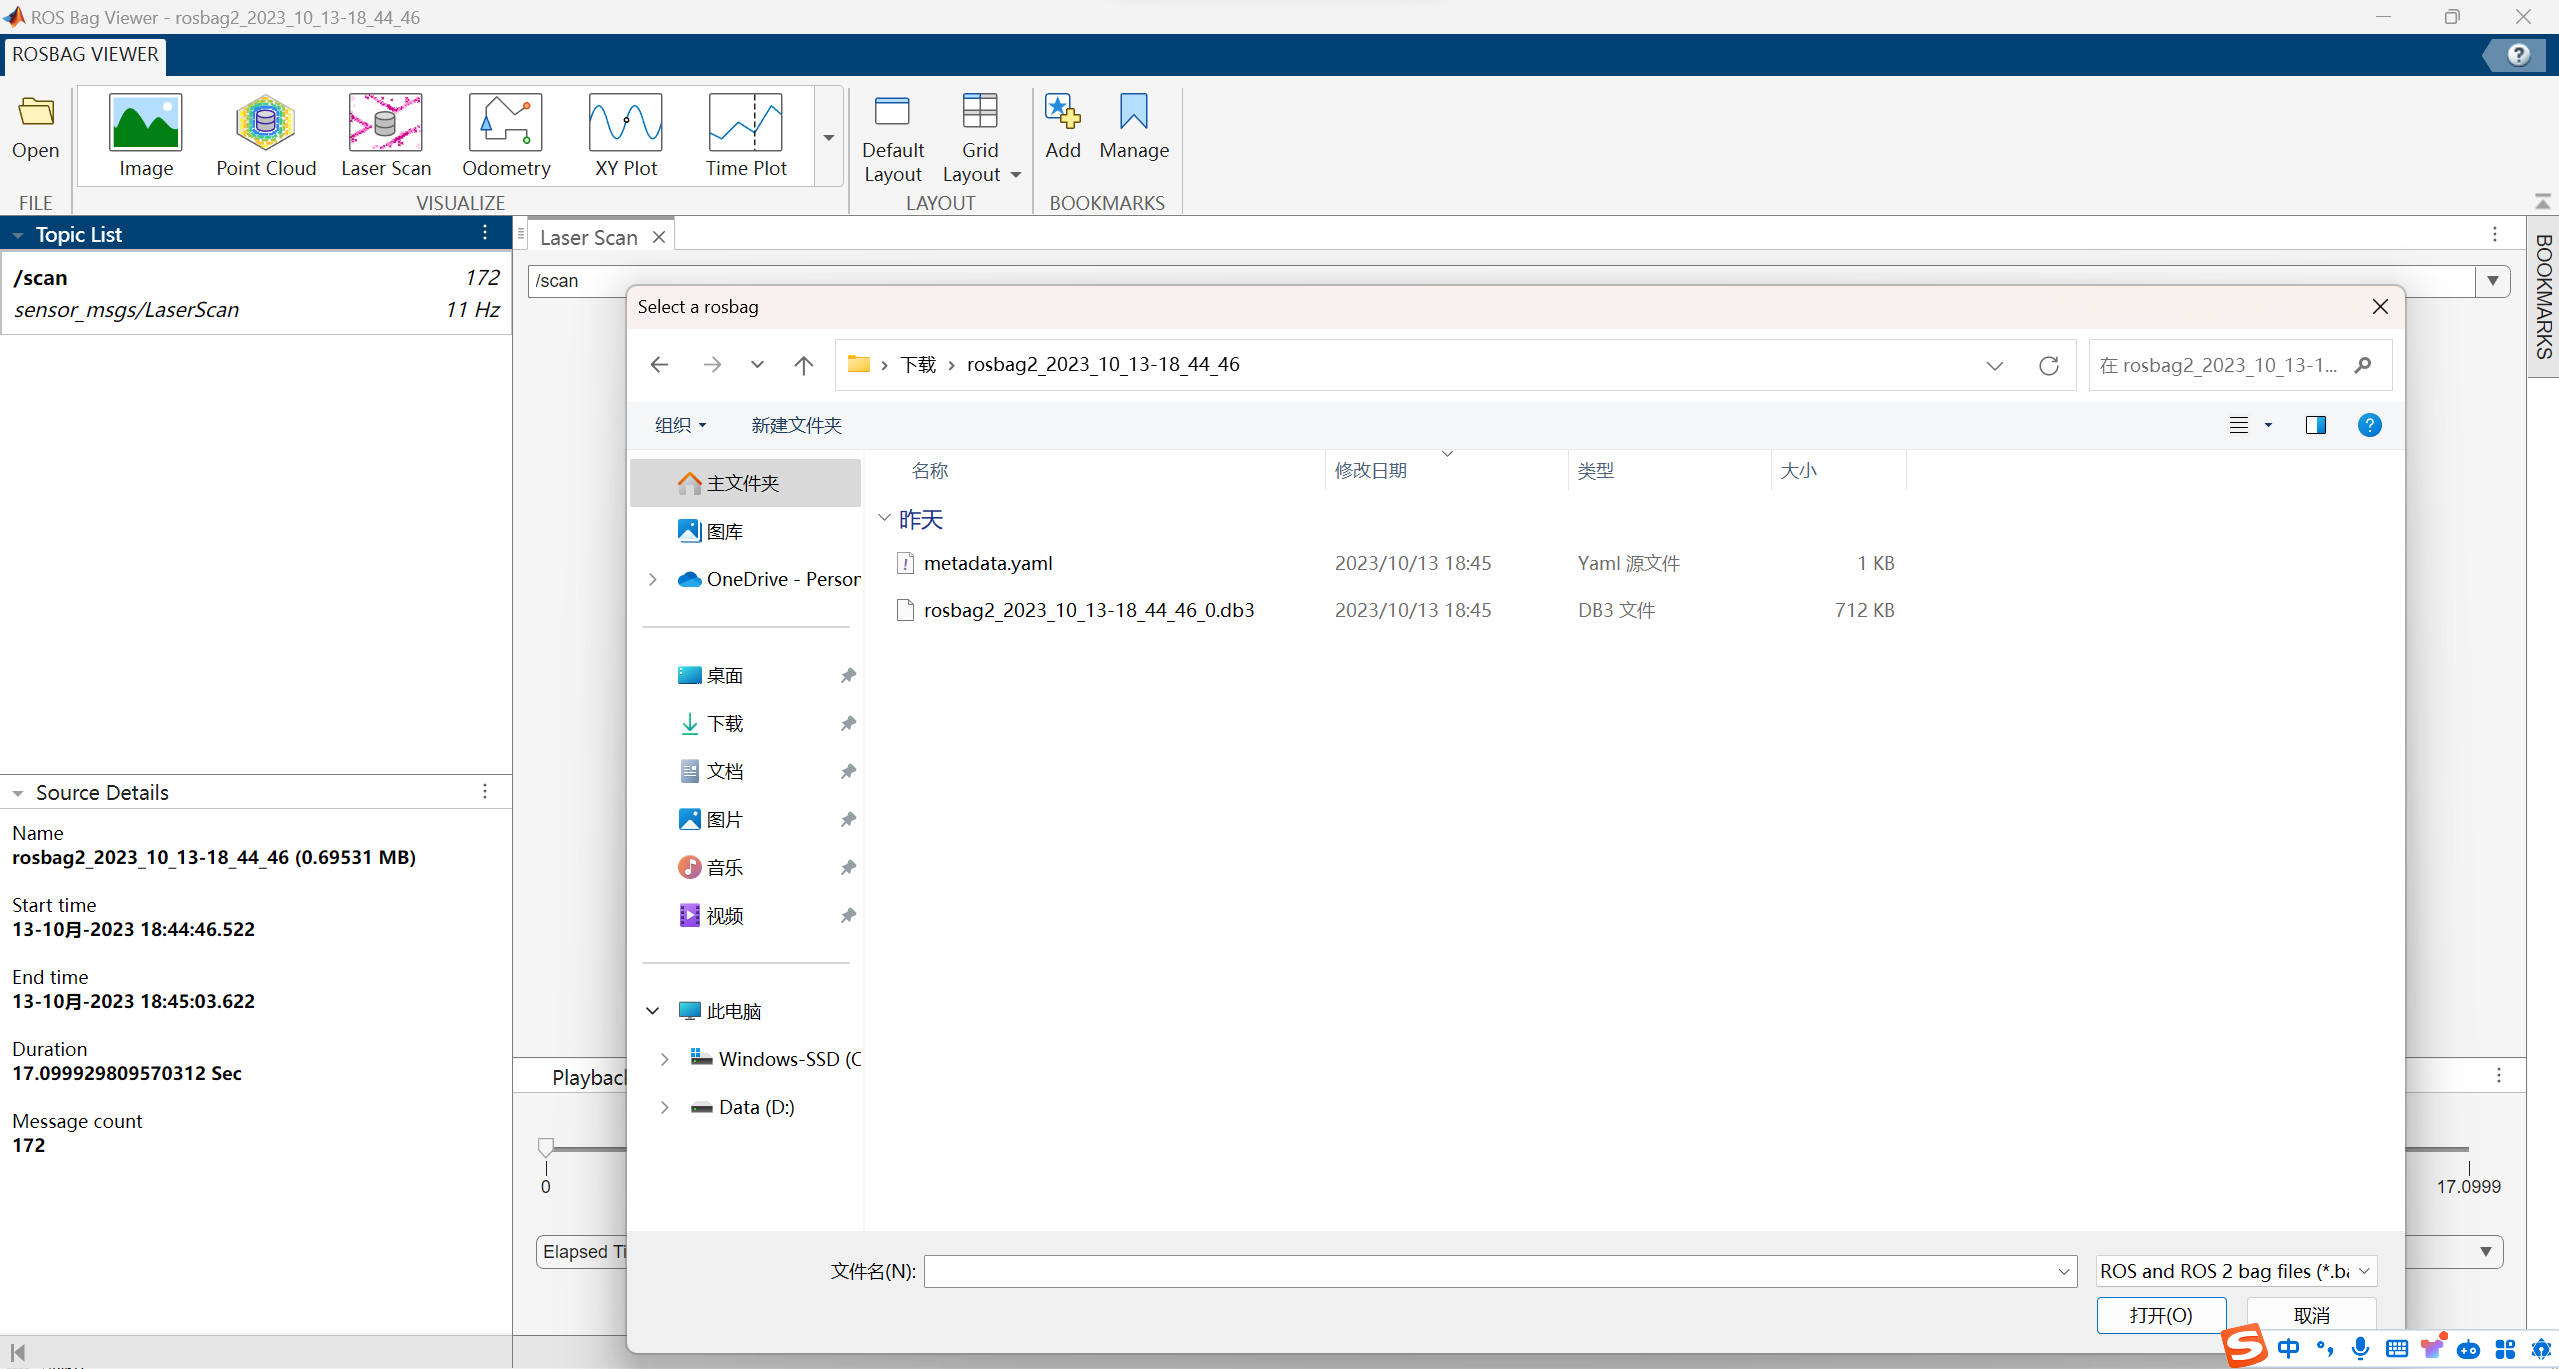Open a bag file using the Open icon
Viewport: 2559px width, 1369px height.
[x=35, y=128]
